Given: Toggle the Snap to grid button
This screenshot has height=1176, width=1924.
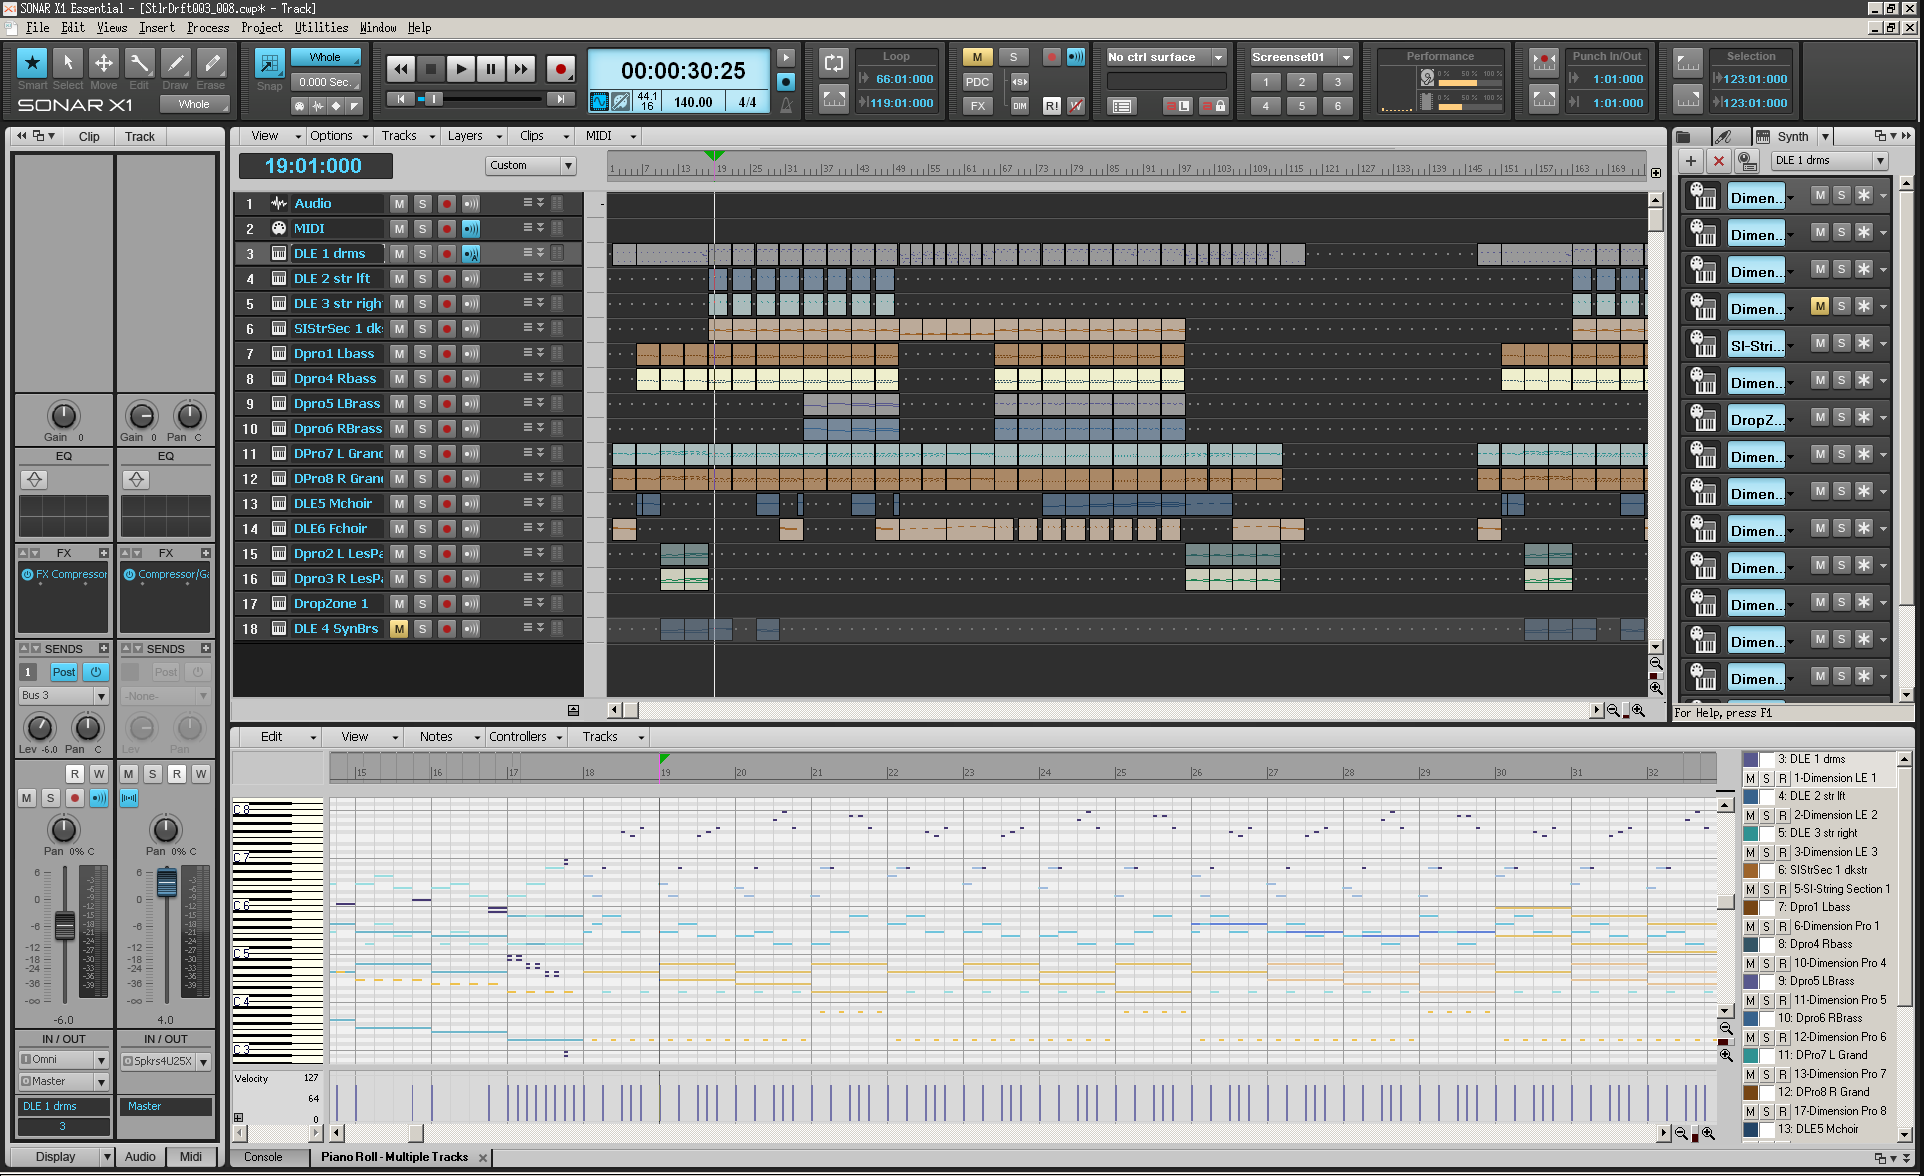Looking at the screenshot, I should [x=269, y=64].
